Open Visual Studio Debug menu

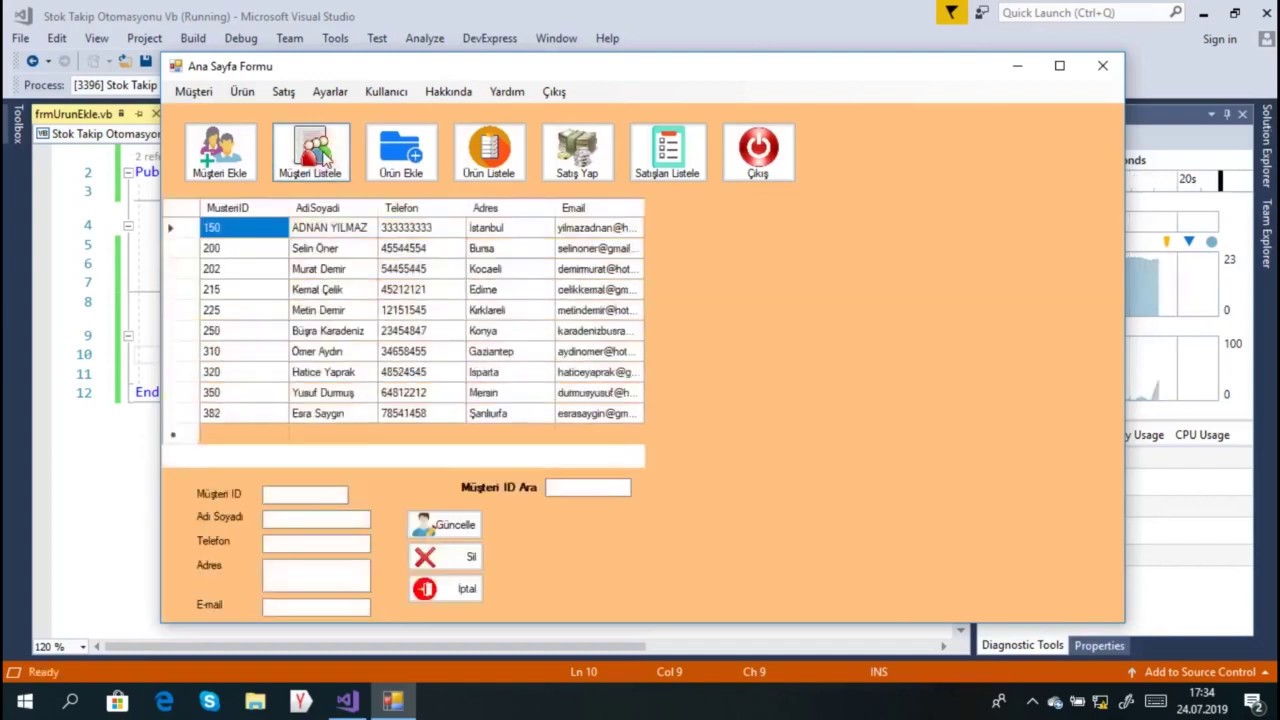(x=241, y=38)
